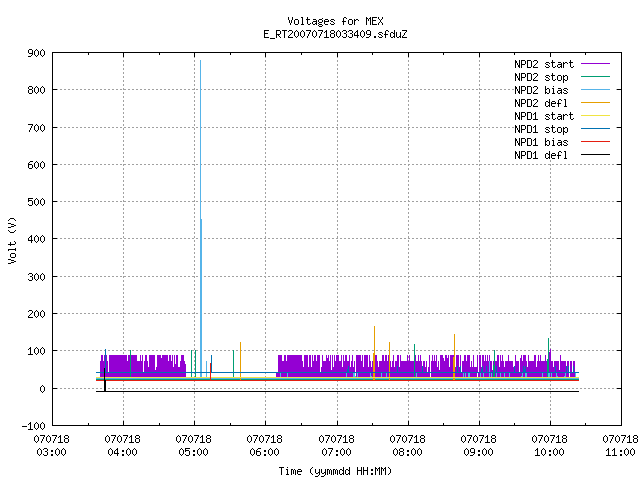Click the y-axis value 0

point(42,389)
